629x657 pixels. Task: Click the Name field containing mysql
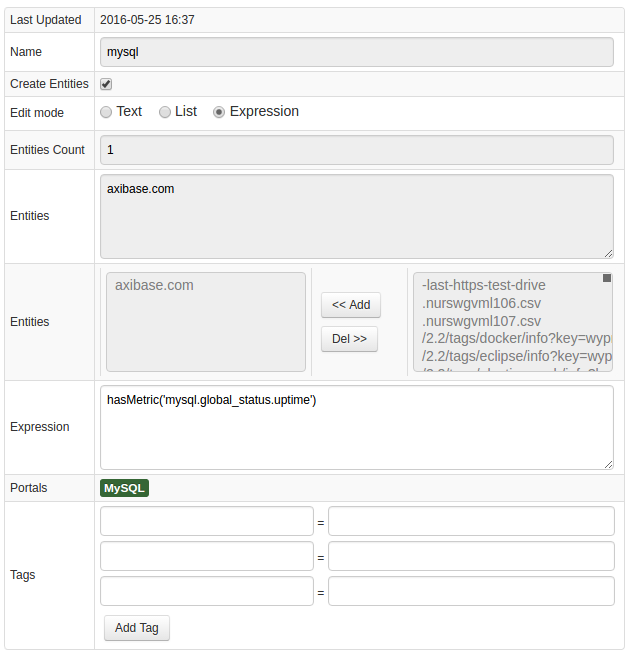(x=357, y=52)
